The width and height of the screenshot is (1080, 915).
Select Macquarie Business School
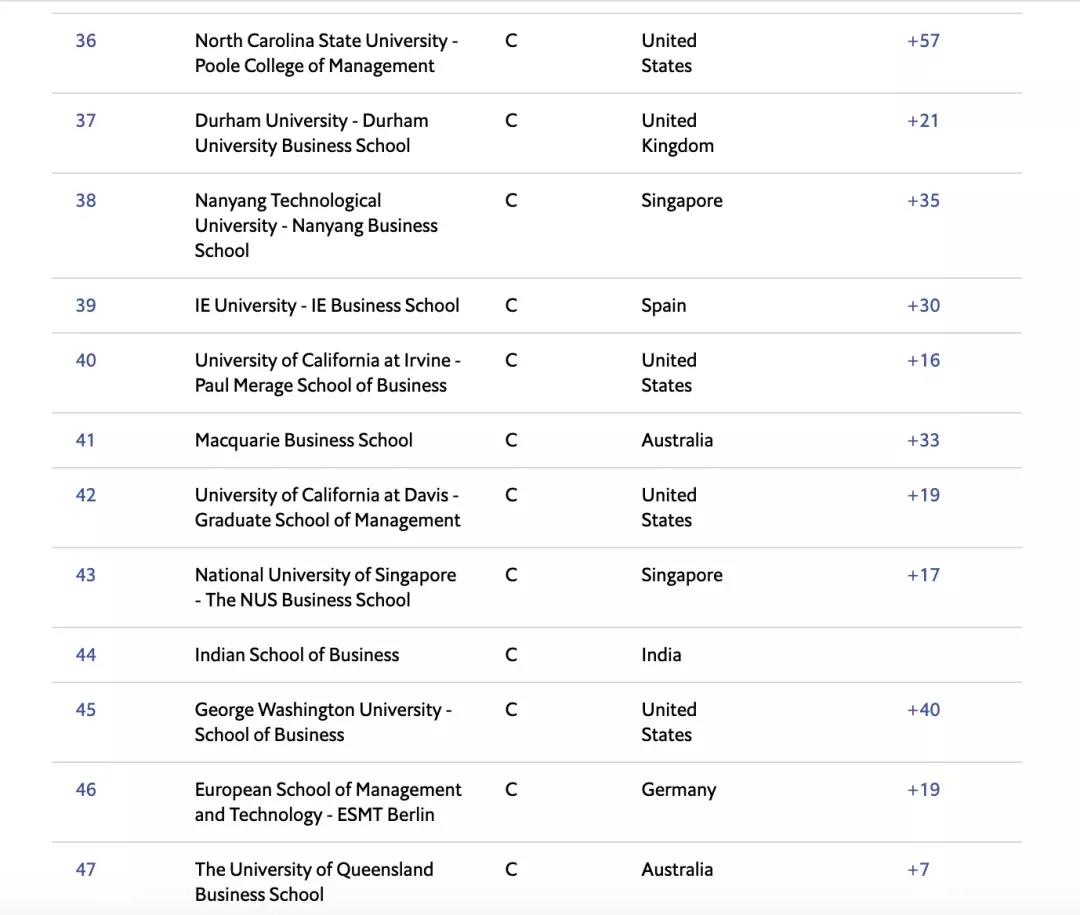tap(303, 441)
